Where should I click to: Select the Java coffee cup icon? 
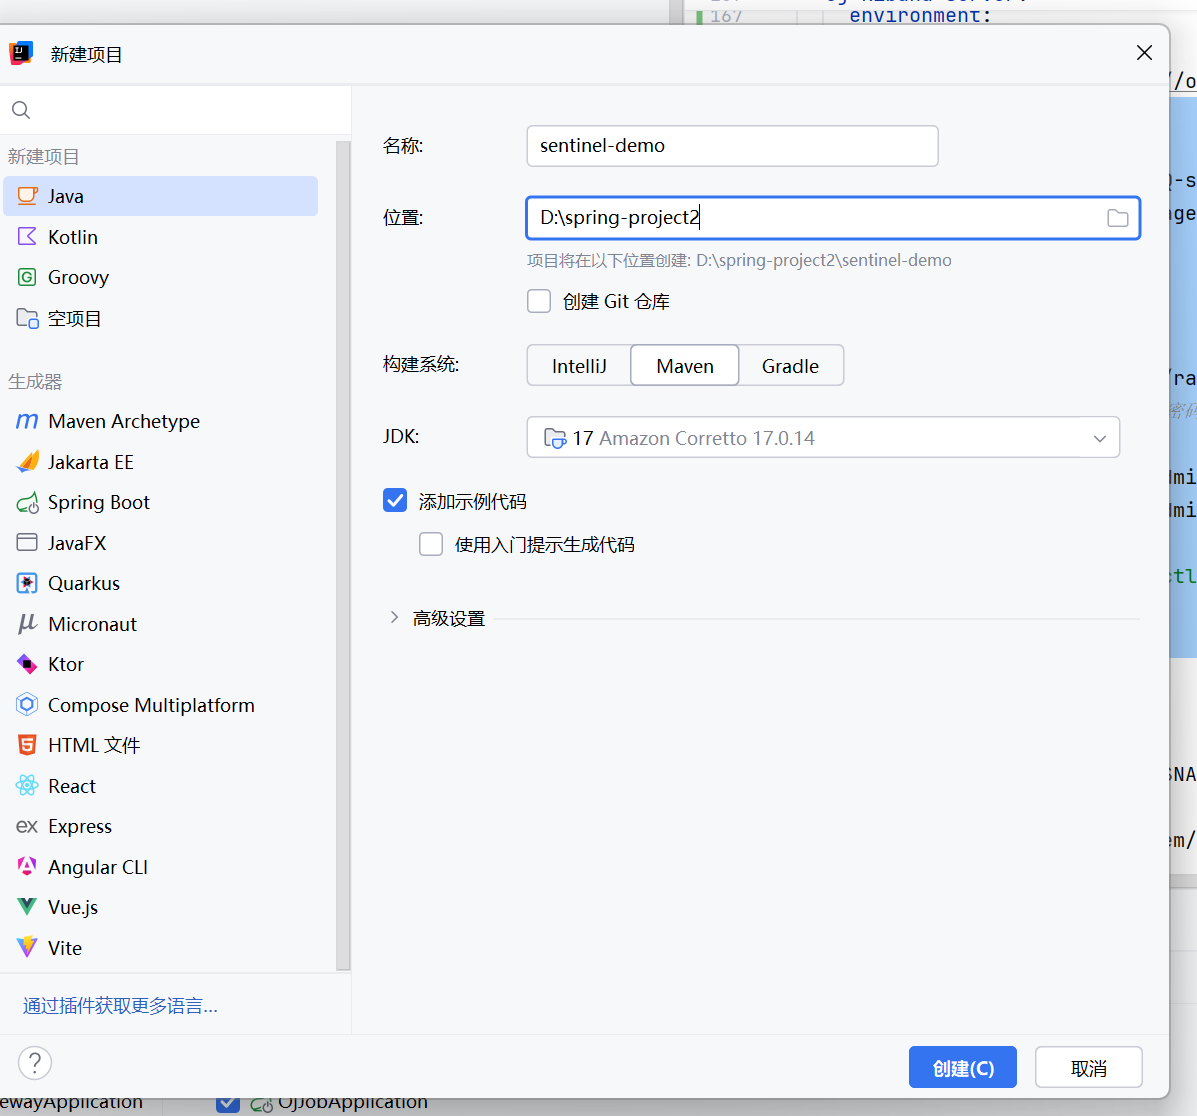(x=27, y=196)
